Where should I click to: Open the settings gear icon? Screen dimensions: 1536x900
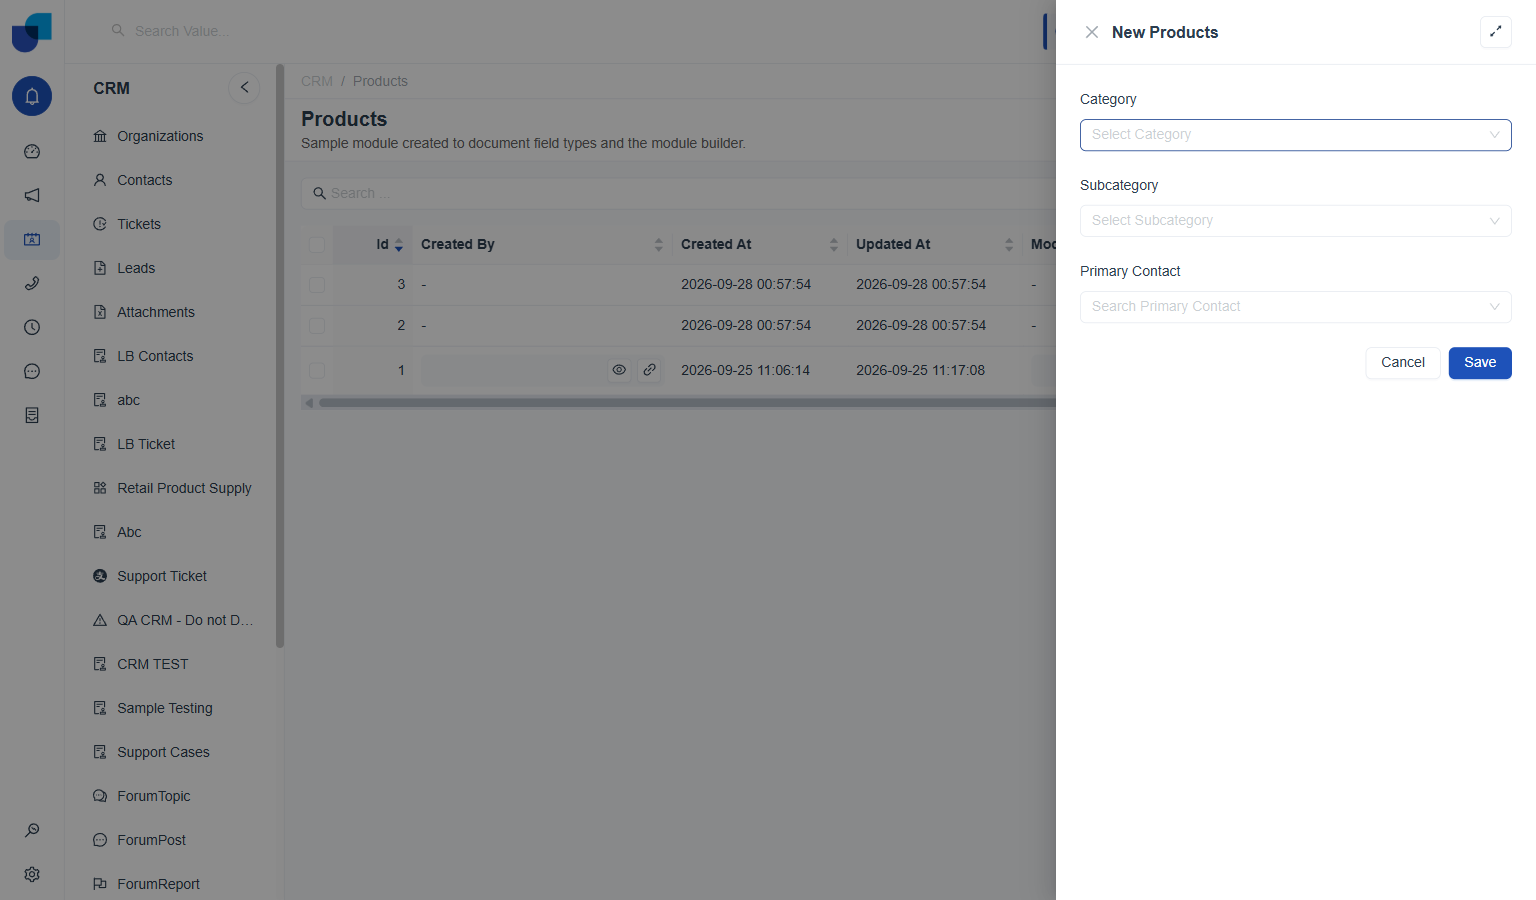click(x=32, y=874)
